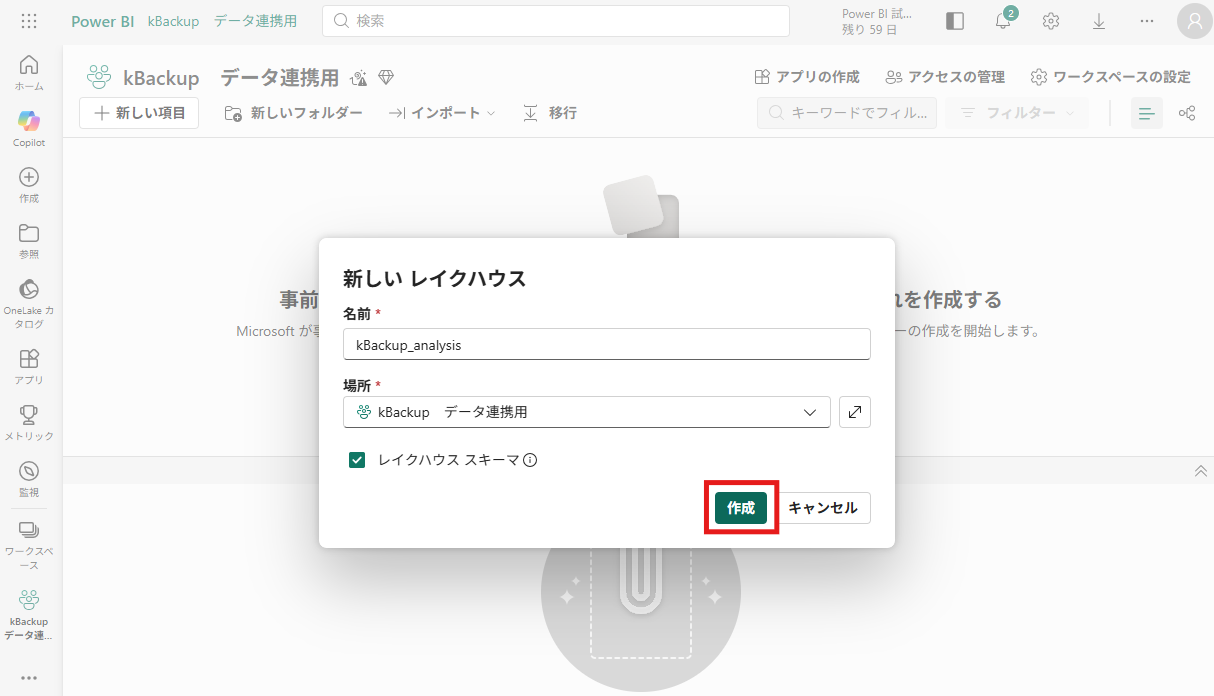Click the download icon in header
This screenshot has width=1214, height=696.
(1099, 21)
